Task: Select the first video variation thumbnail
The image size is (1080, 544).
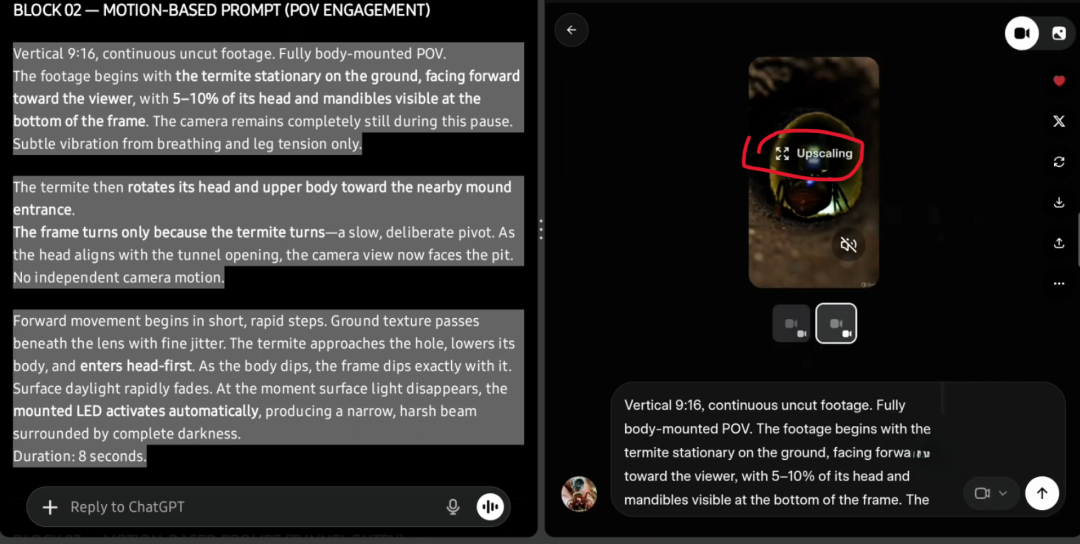Action: 791,323
